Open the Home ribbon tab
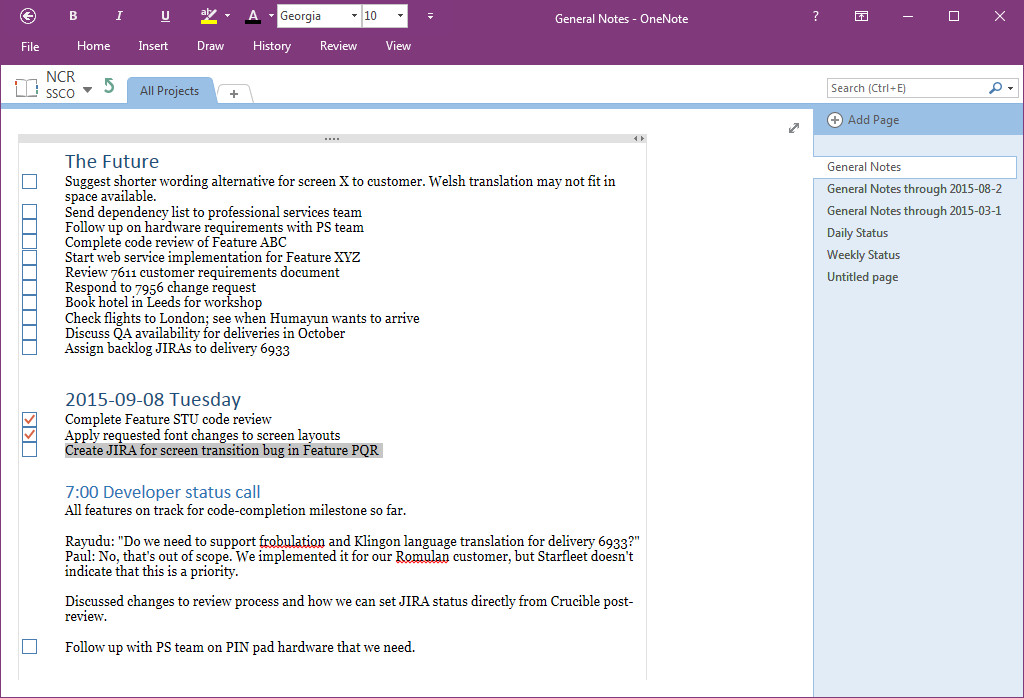 tap(93, 46)
